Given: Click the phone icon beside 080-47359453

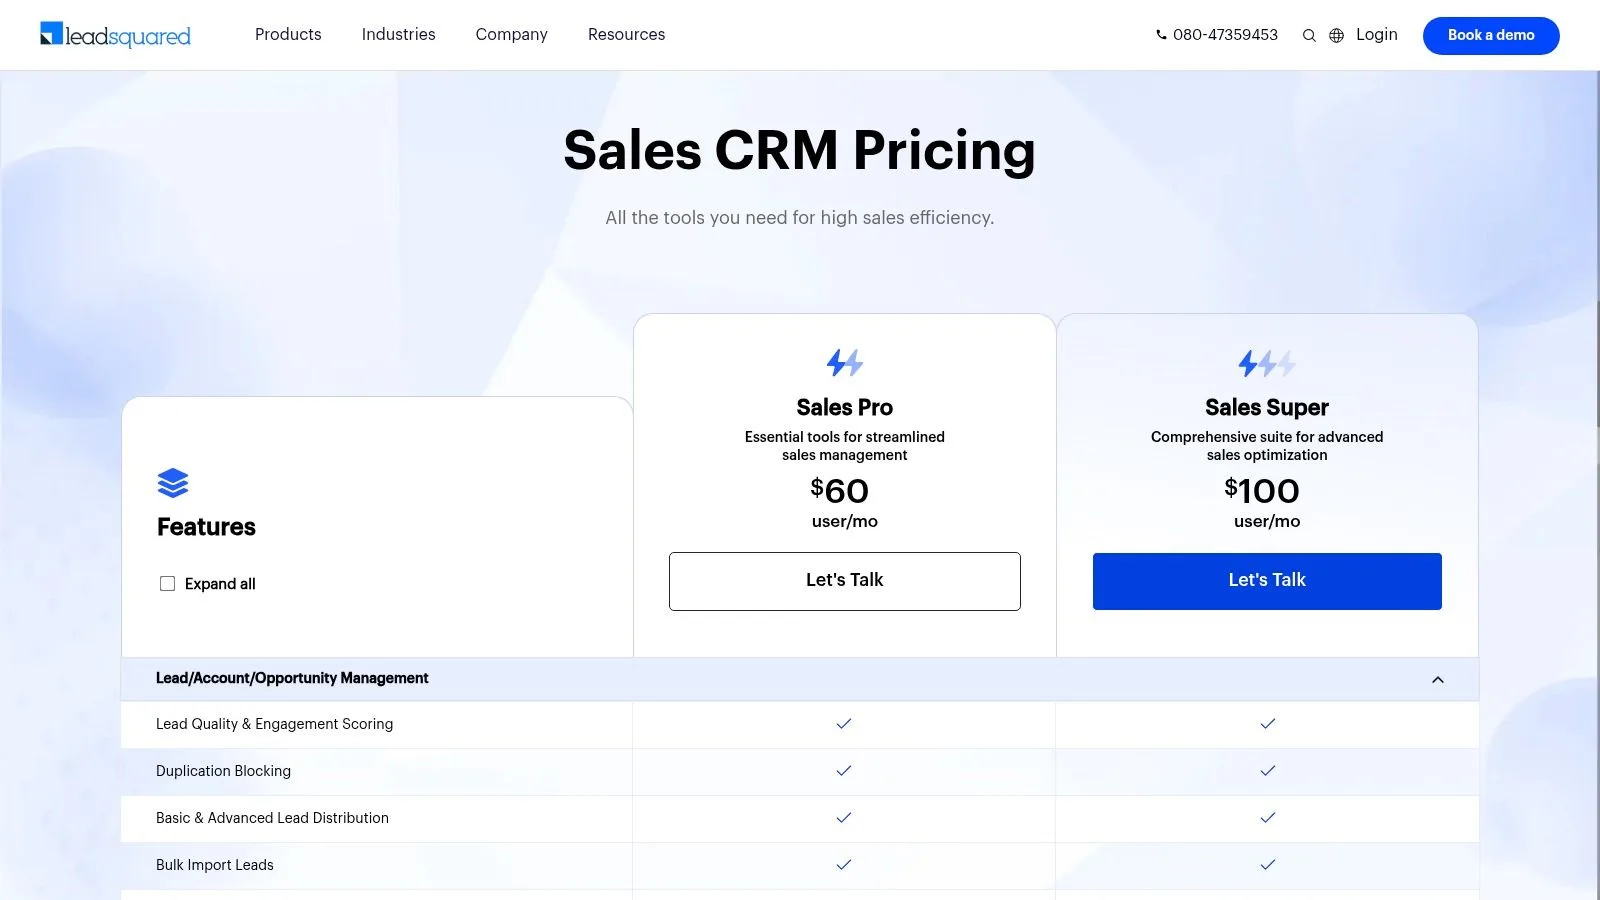Looking at the screenshot, I should coord(1161,35).
